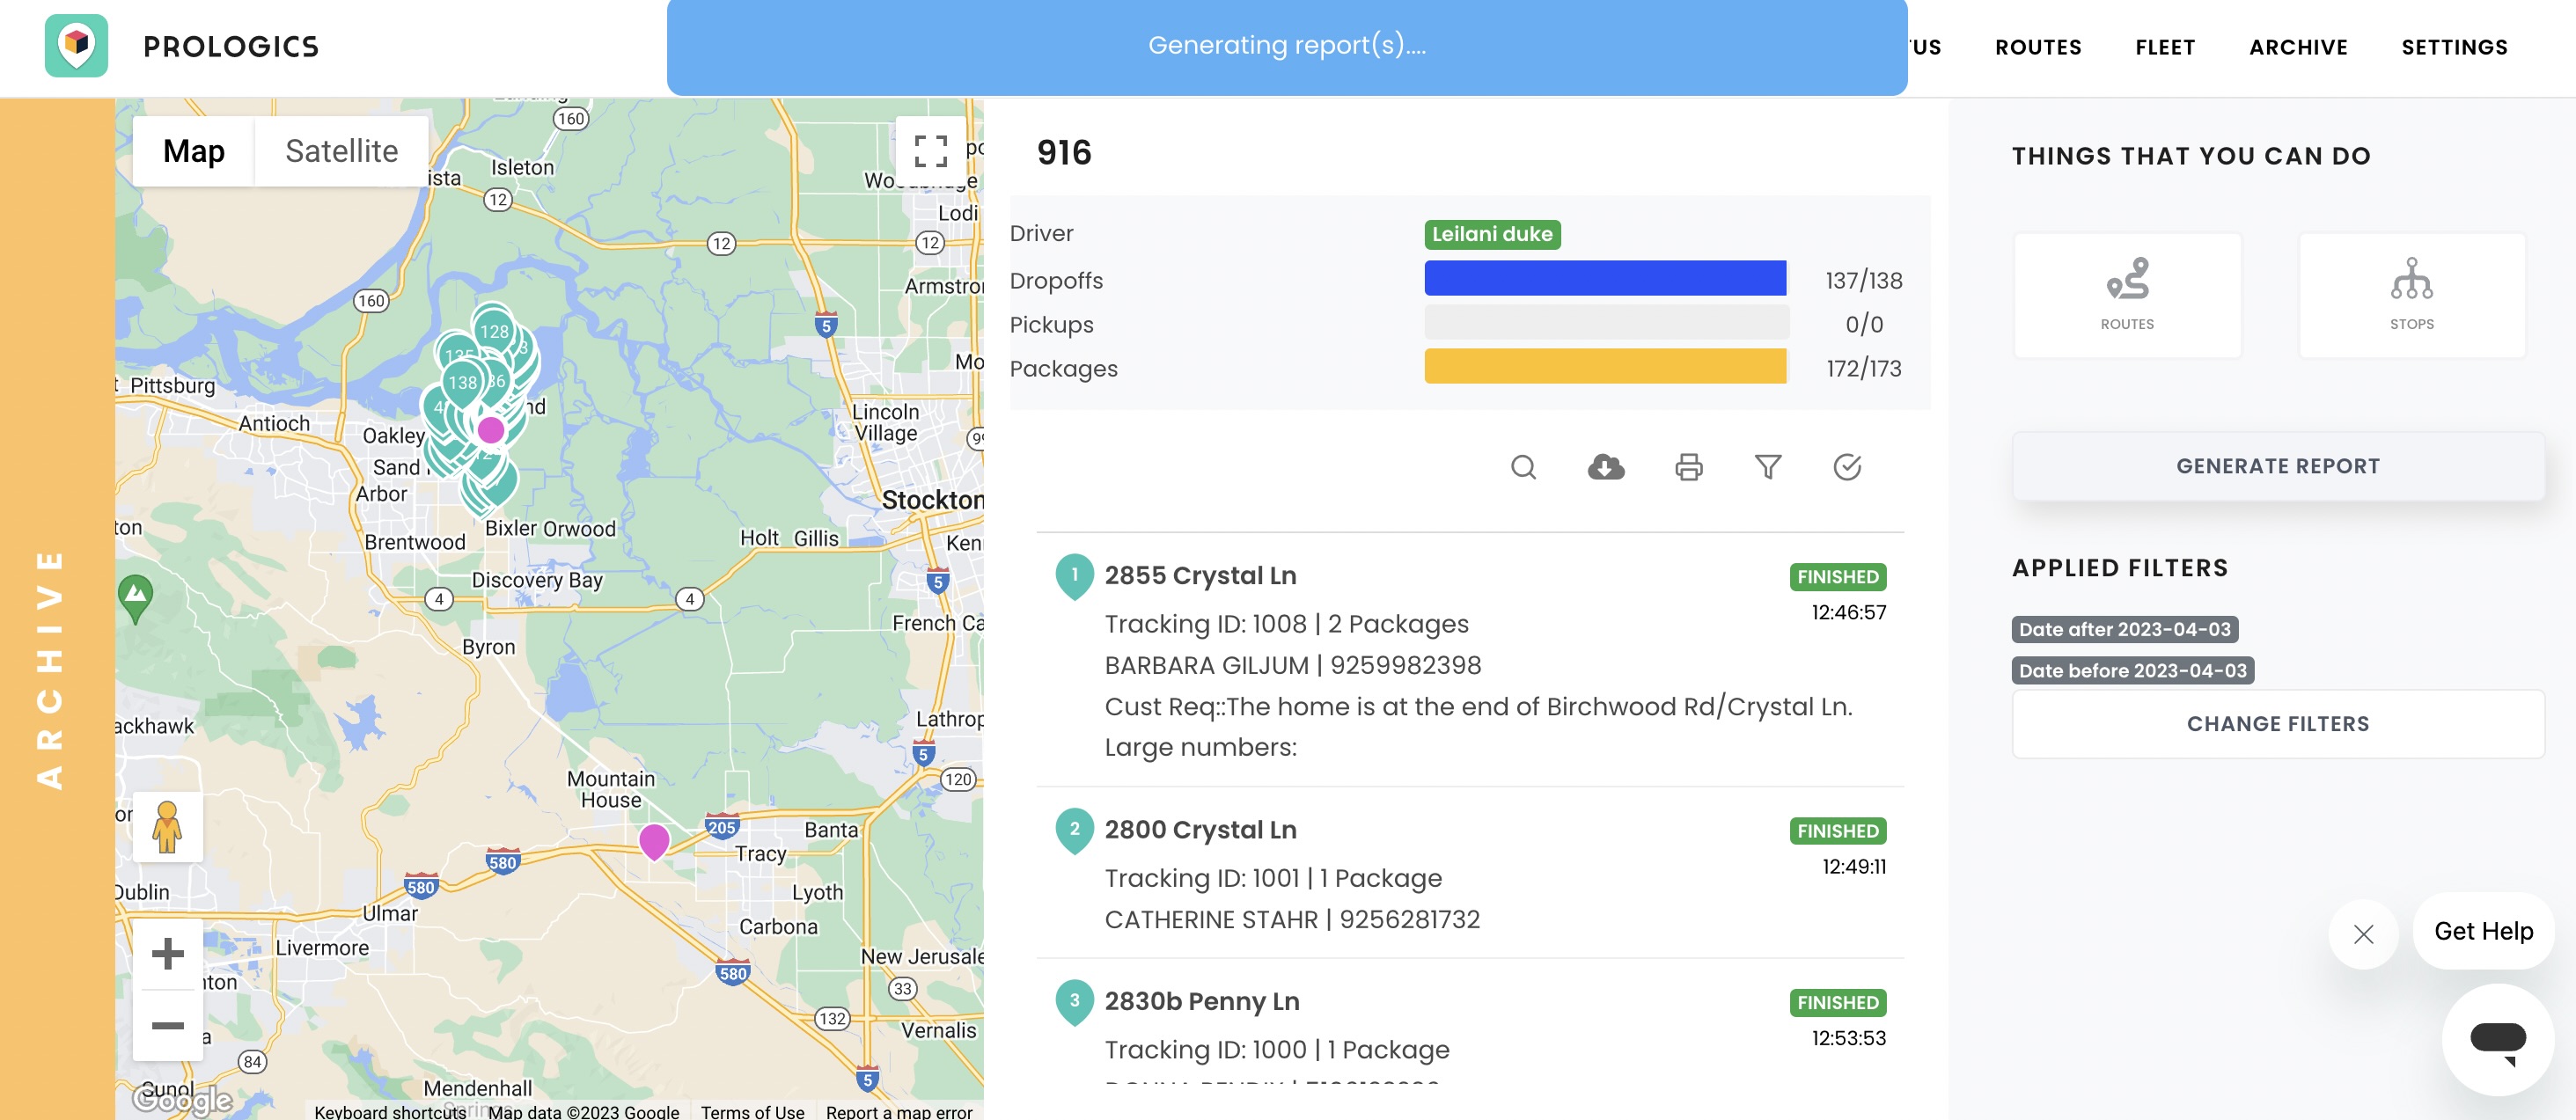This screenshot has height=1120, width=2576.
Task: Zoom in the map
Action: (x=167, y=953)
